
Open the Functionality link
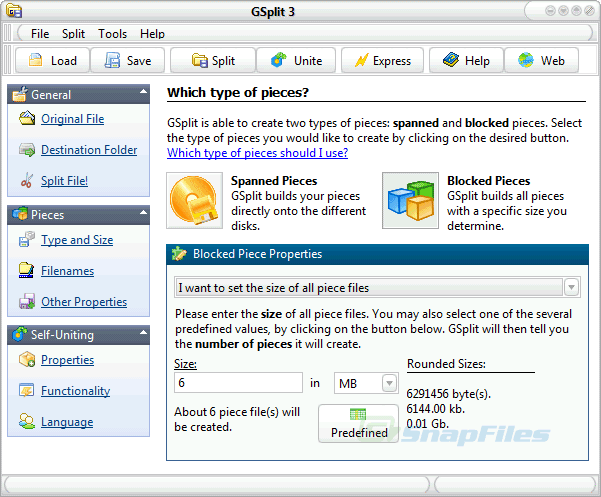76,391
